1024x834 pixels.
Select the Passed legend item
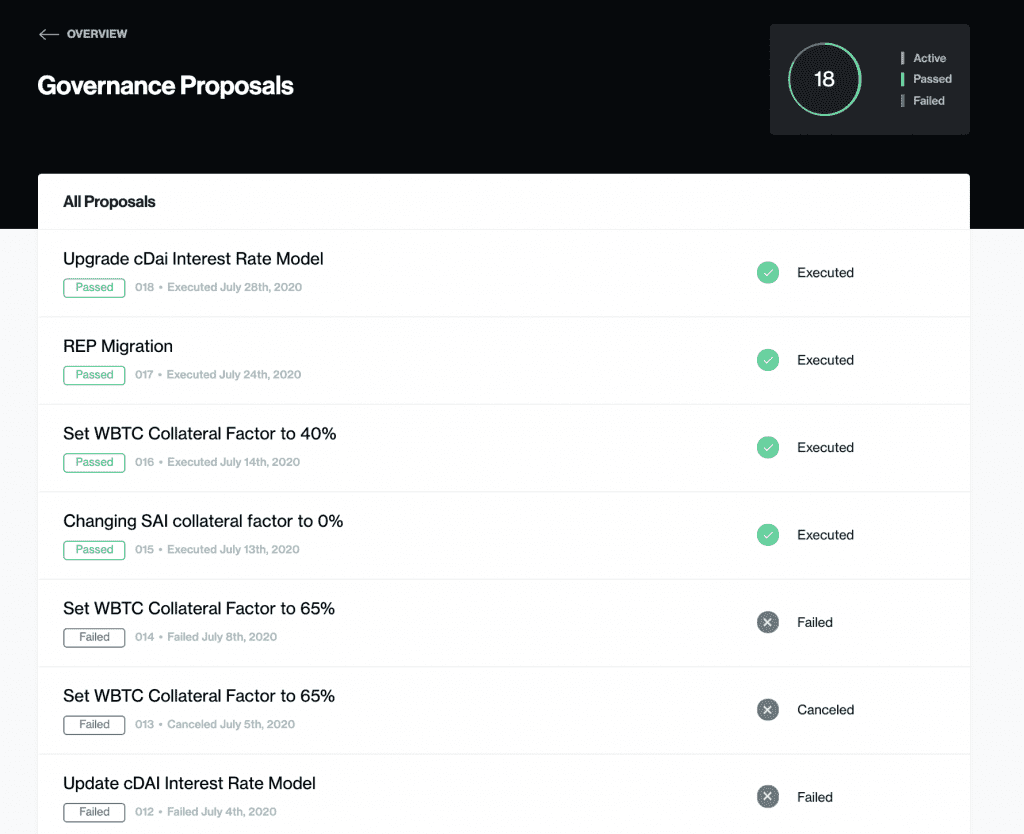(932, 79)
